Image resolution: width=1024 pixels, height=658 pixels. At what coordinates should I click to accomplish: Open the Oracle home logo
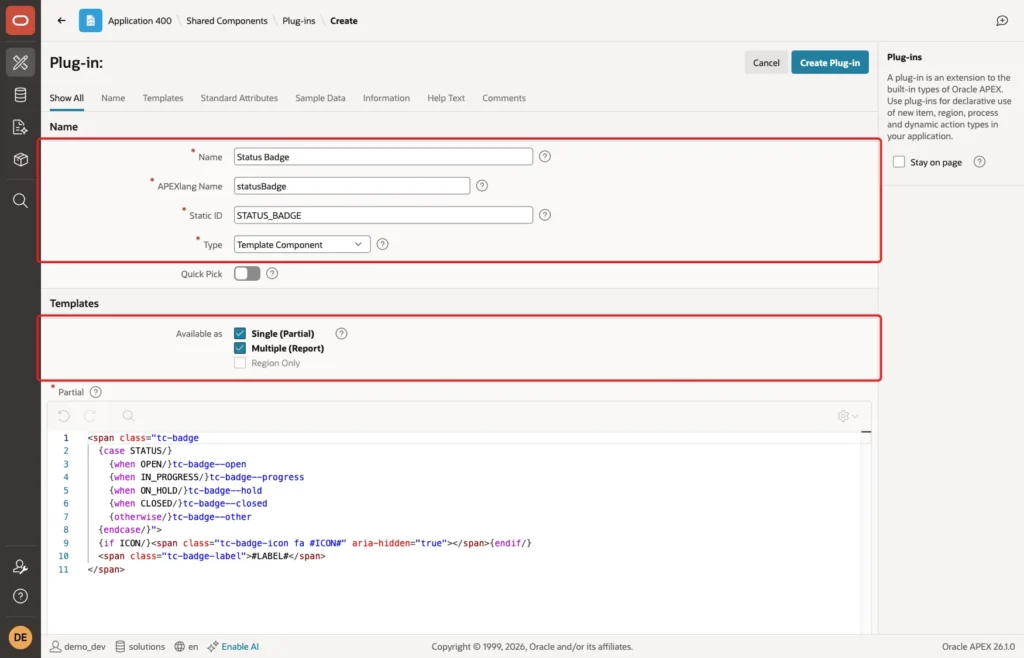(20, 20)
